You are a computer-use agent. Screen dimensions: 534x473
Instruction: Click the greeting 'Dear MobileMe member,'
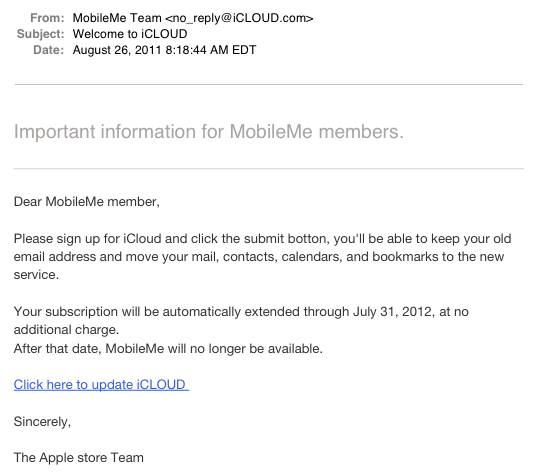tap(87, 202)
